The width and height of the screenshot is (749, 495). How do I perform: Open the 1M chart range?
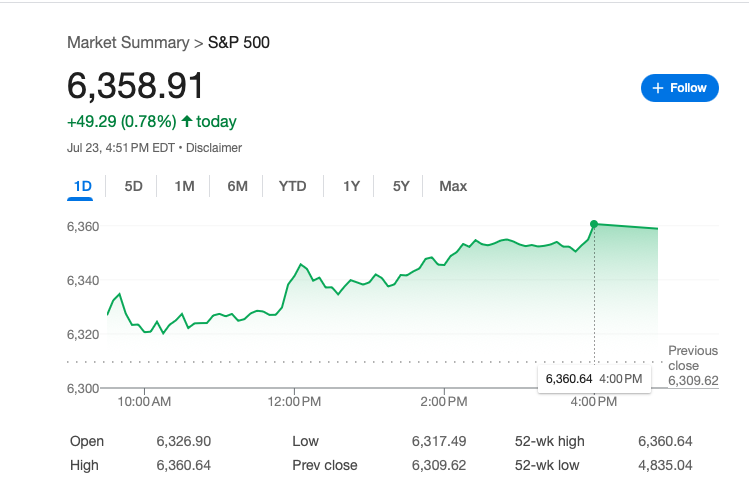[x=184, y=186]
